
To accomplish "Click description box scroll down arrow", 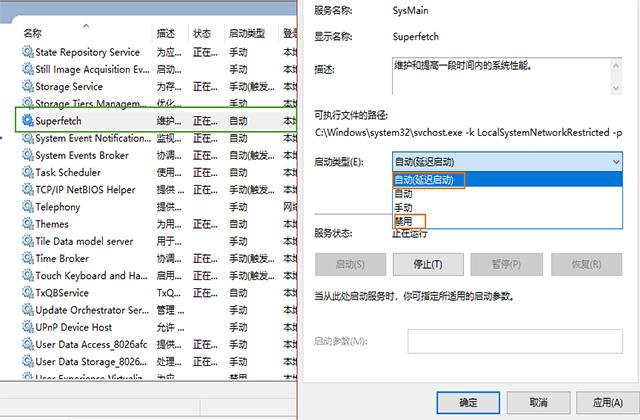I will click(x=616, y=88).
